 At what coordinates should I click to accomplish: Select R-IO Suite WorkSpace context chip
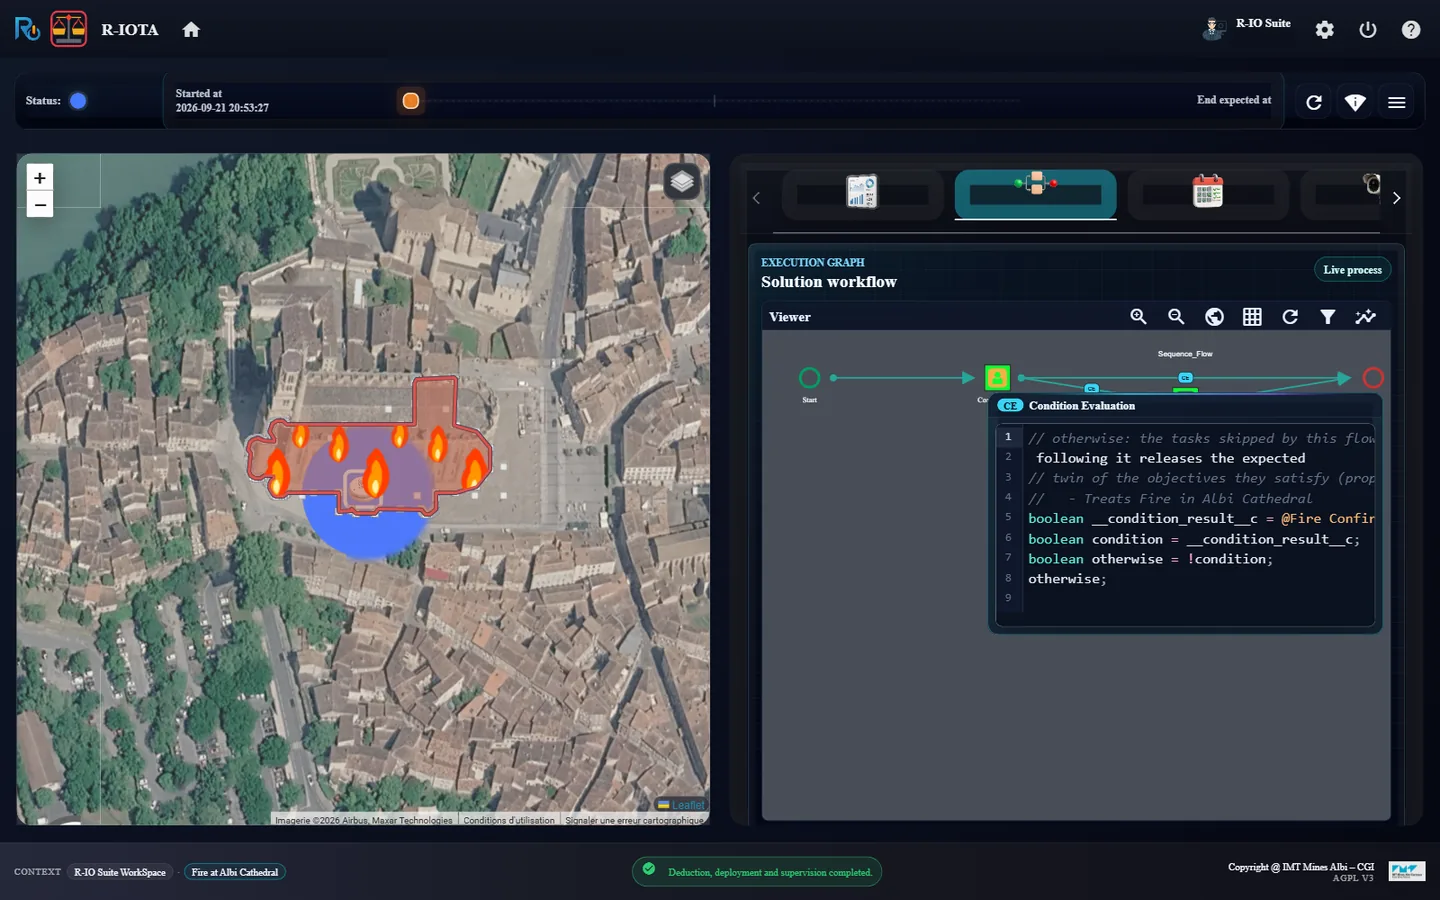[x=120, y=872]
